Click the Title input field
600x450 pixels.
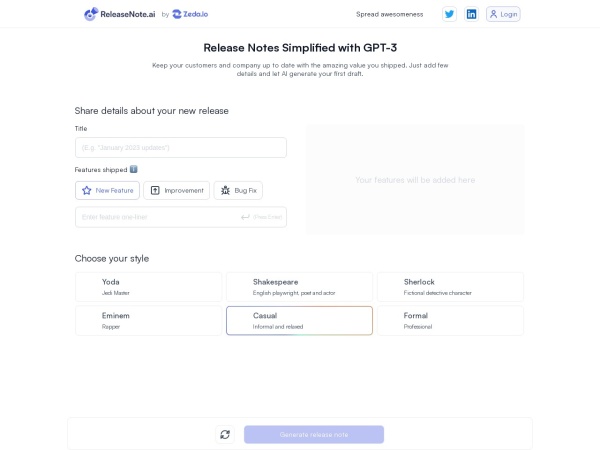tap(180, 148)
